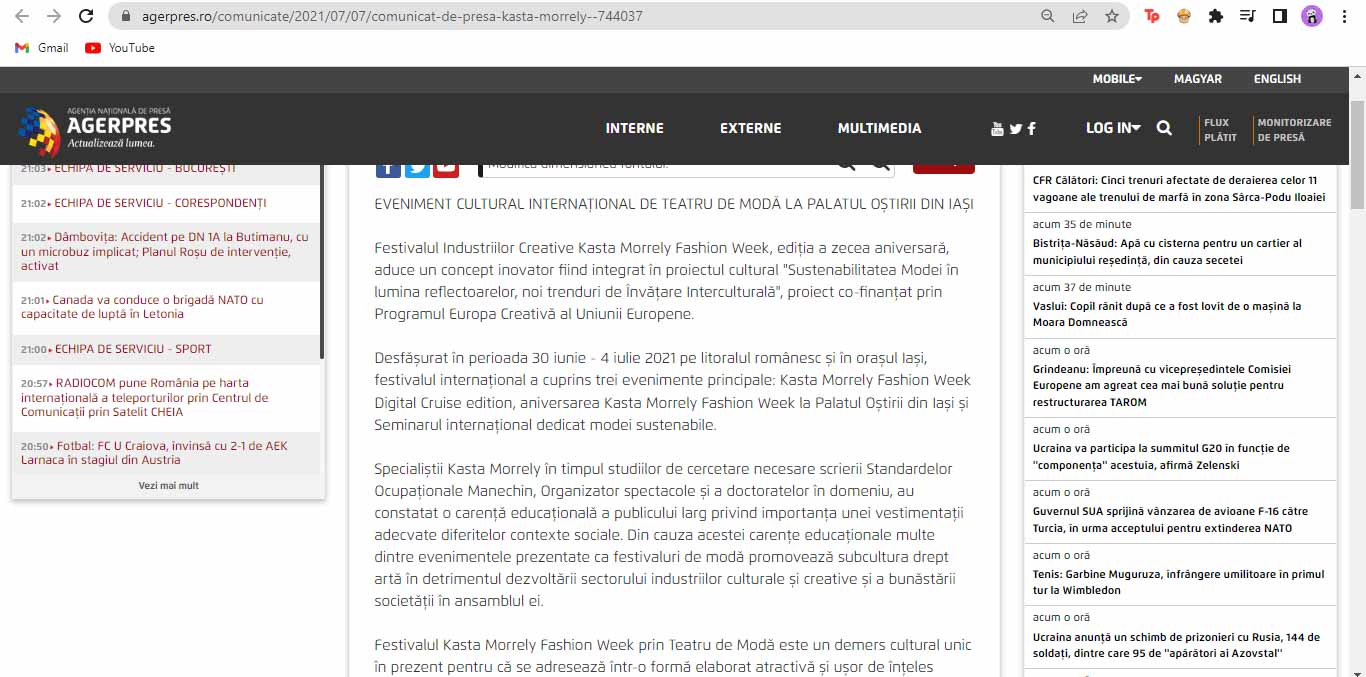The width and height of the screenshot is (1366, 677).
Task: Switch the site to MAGYAR
Action: tap(1198, 79)
